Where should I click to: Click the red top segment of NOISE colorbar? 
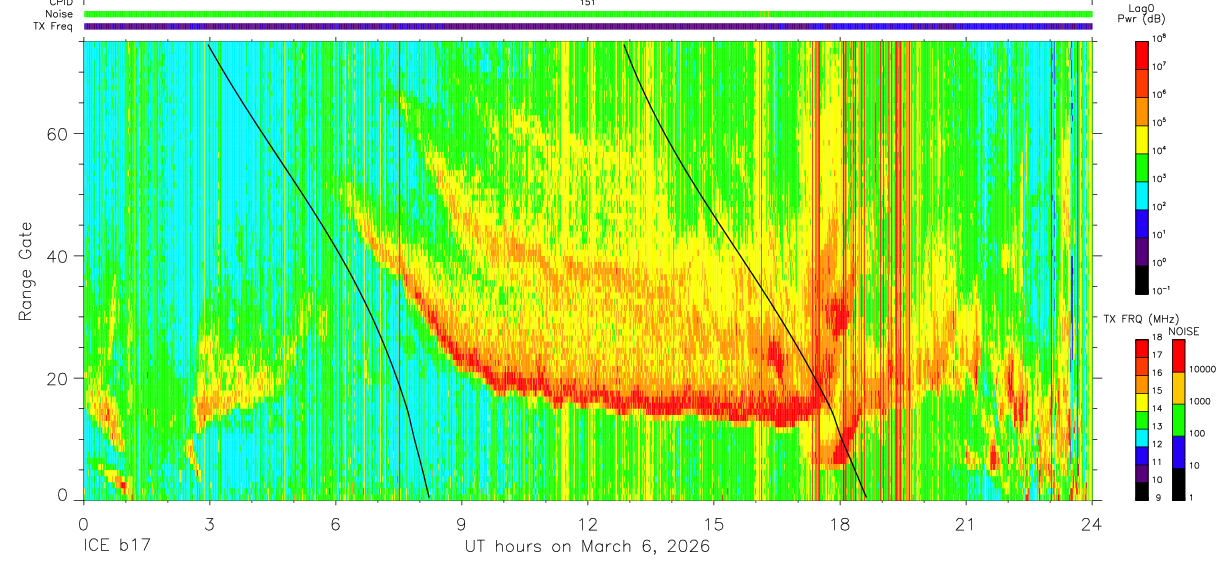point(1177,356)
